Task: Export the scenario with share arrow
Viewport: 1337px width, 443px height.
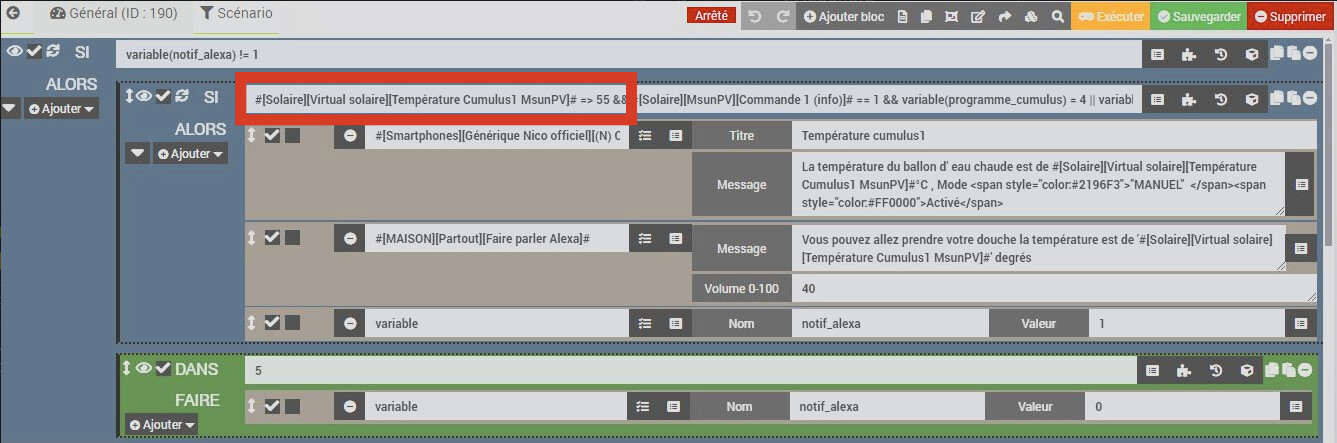Action: (1004, 16)
